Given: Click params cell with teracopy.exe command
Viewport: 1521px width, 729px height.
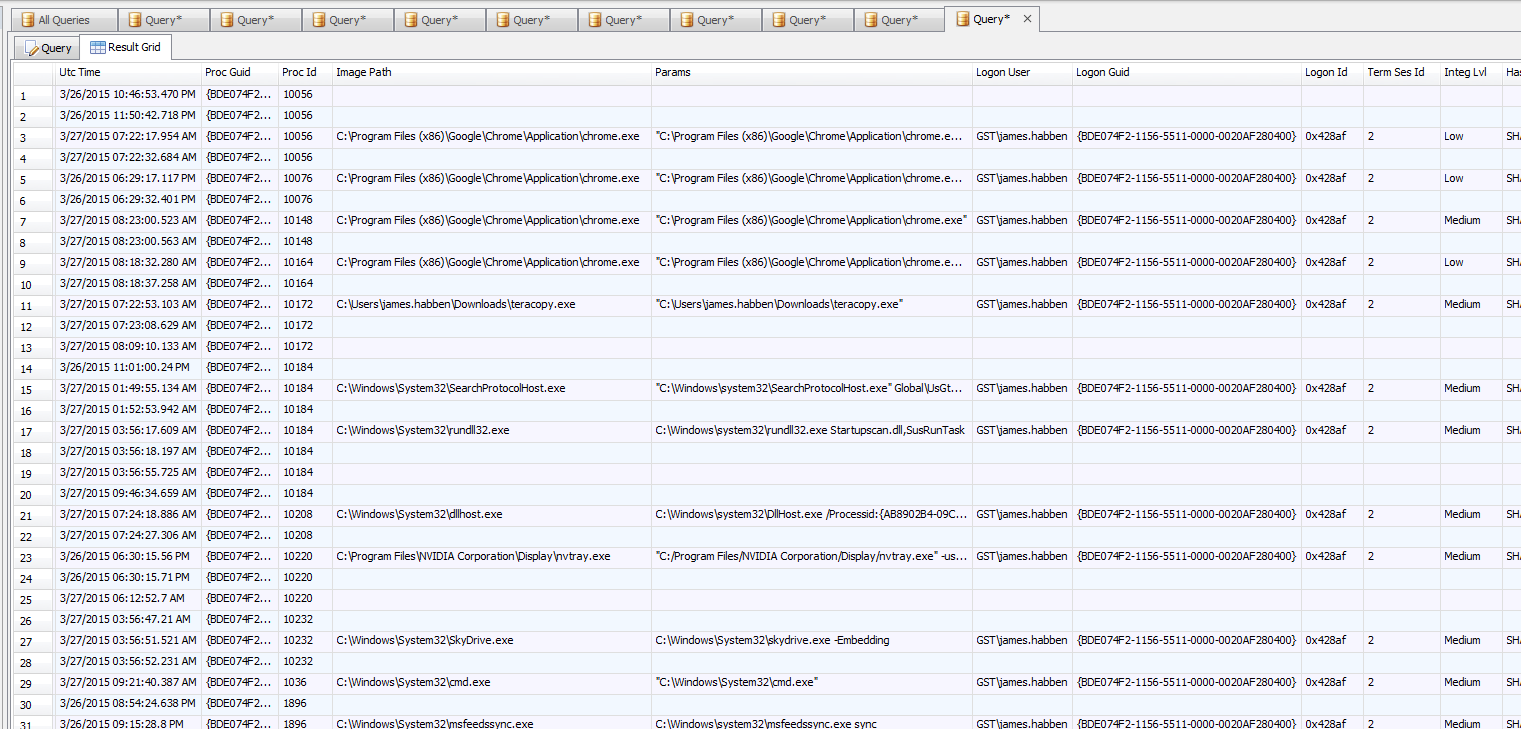Looking at the screenshot, I should pyautogui.click(x=812, y=304).
